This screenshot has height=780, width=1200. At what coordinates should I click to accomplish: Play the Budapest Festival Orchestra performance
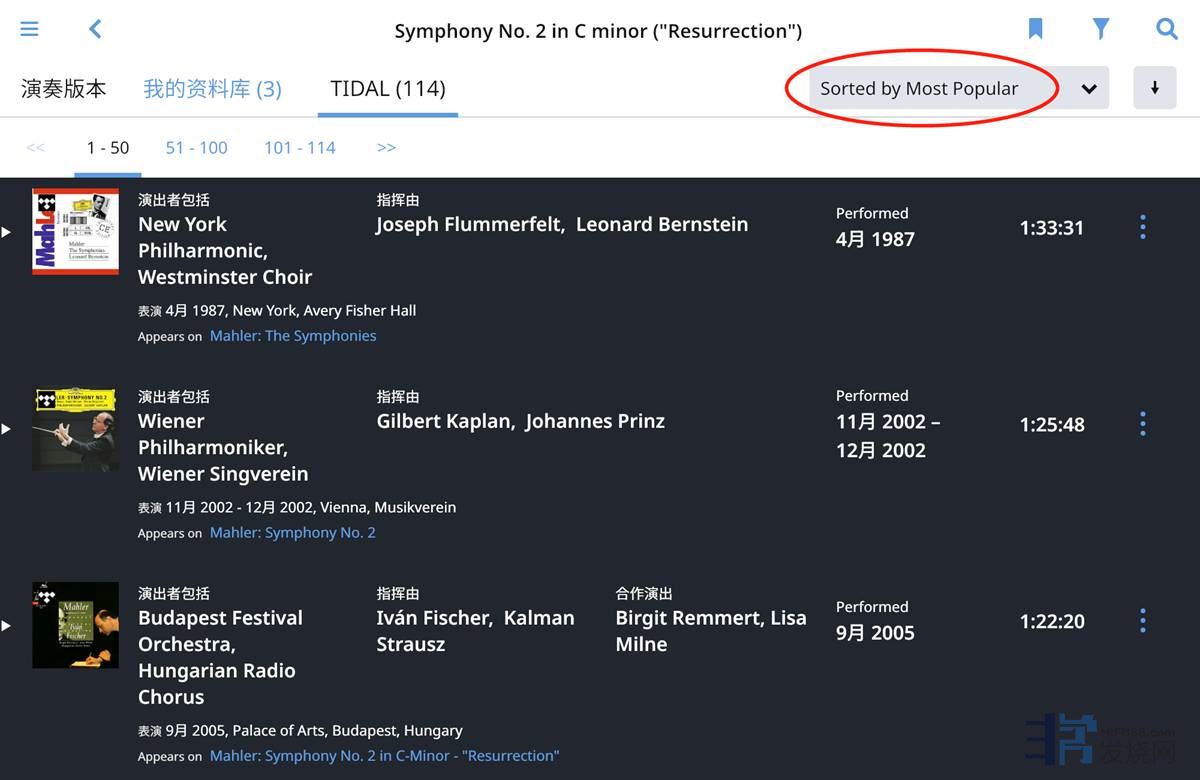tap(6, 626)
